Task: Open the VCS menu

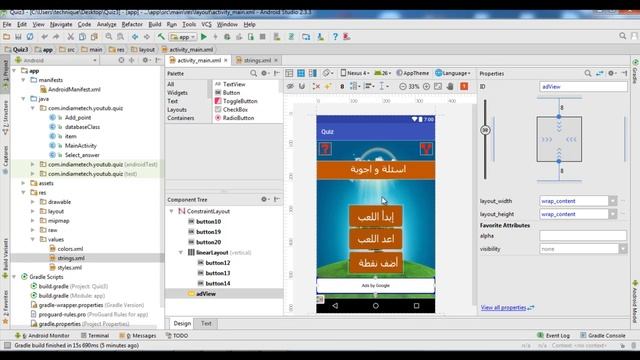Action: click(207, 24)
